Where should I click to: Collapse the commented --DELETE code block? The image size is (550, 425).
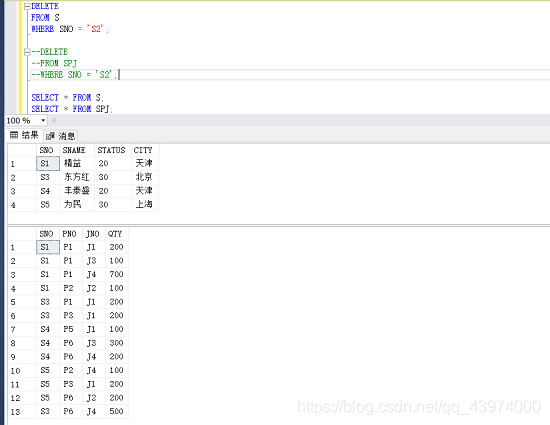point(27,52)
